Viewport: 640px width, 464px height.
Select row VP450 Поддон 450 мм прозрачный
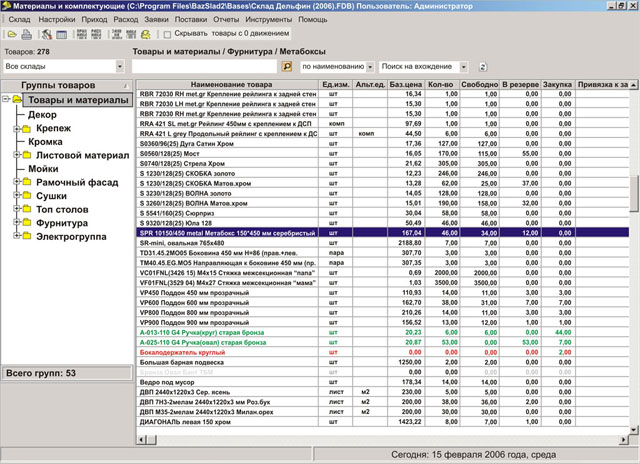pyautogui.click(x=383, y=293)
